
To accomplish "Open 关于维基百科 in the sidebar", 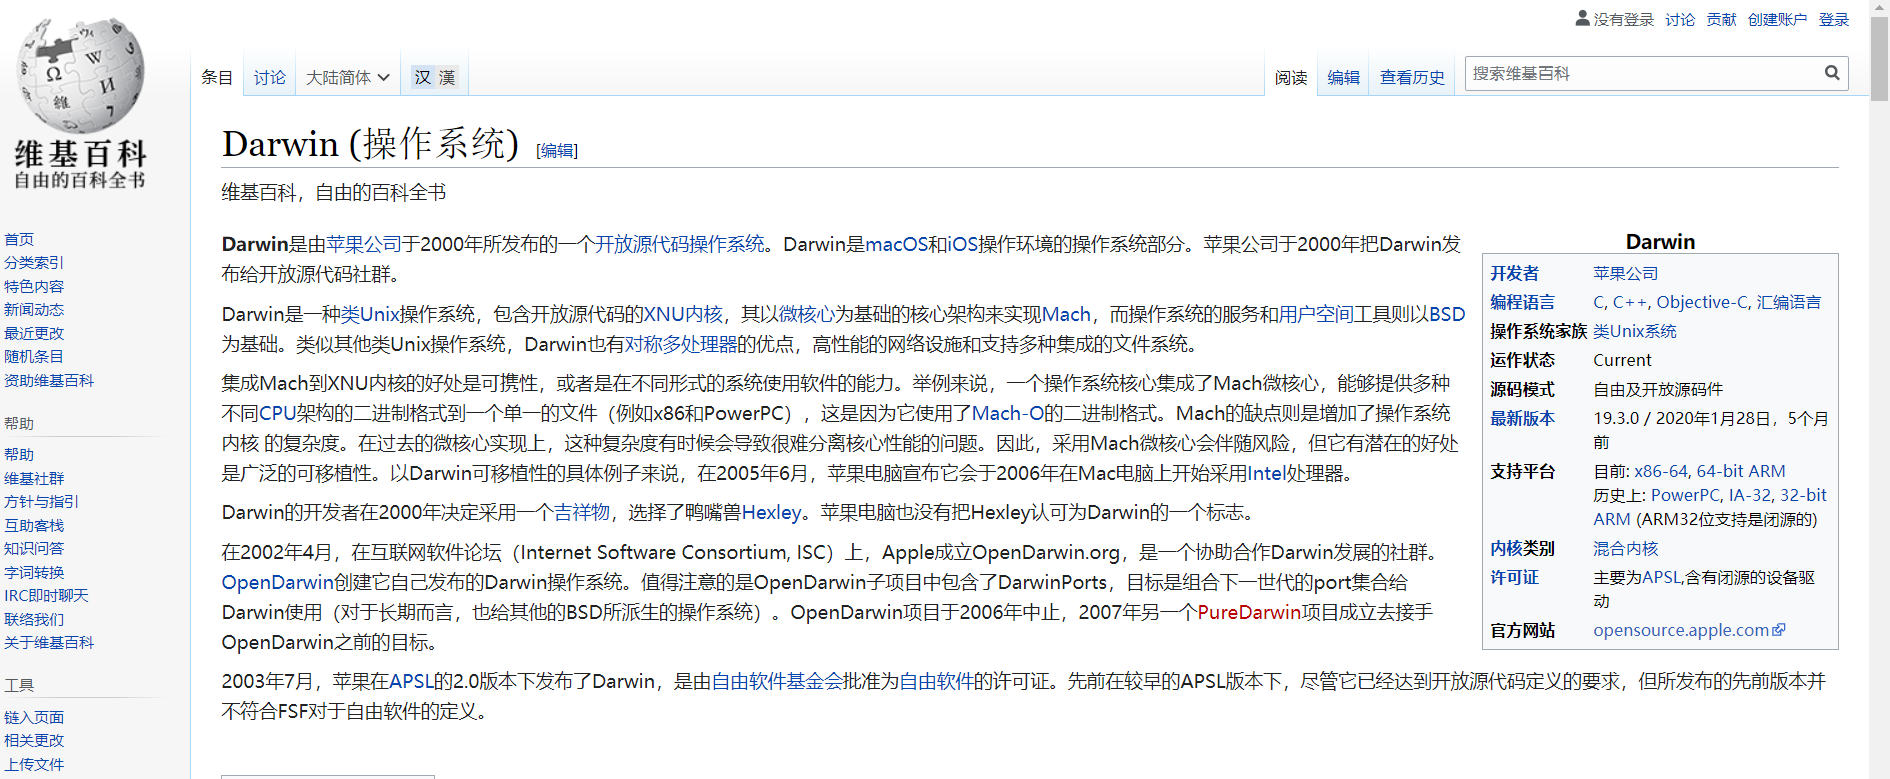I will pos(49,642).
